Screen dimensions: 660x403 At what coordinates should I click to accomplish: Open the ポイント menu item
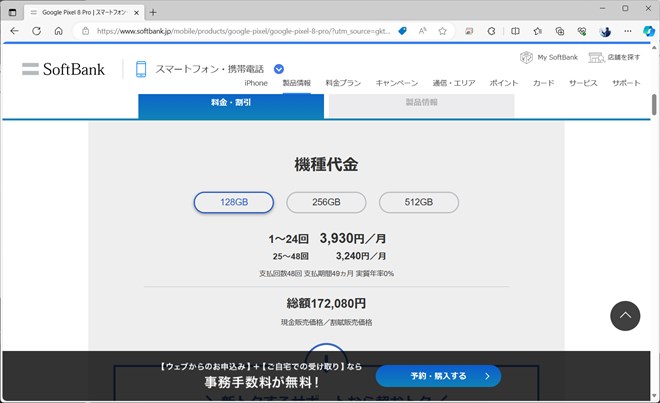click(x=504, y=83)
